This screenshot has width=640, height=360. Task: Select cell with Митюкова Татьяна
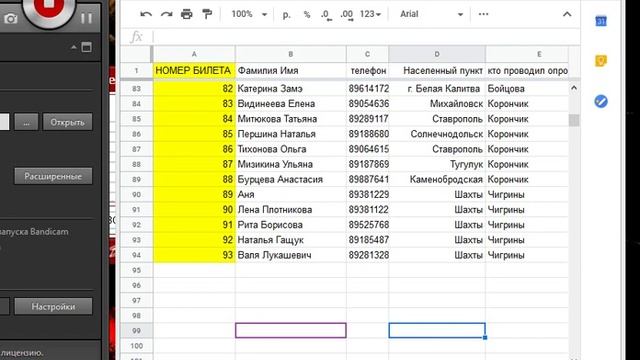pos(291,119)
